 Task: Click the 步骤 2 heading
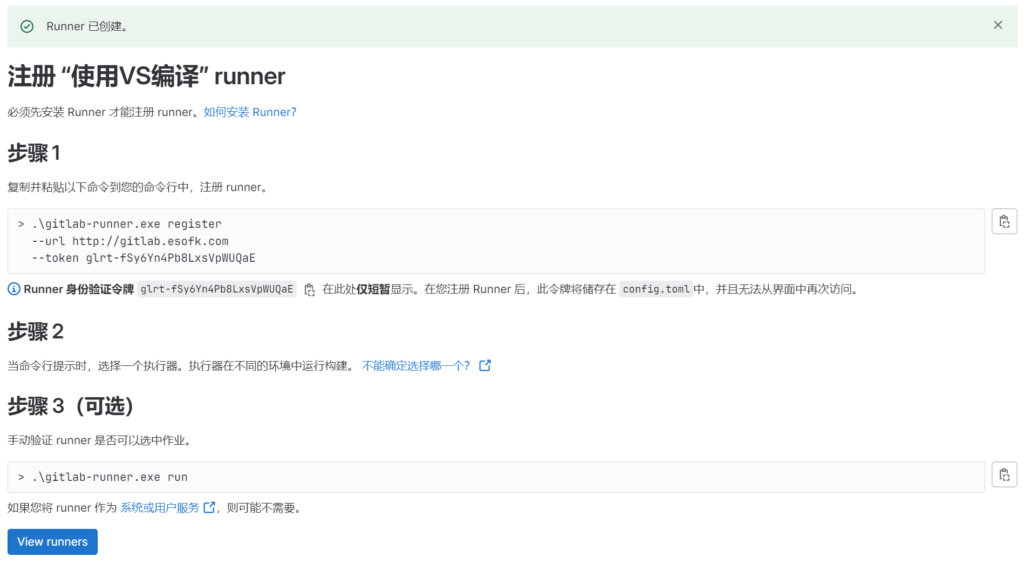(x=35, y=331)
